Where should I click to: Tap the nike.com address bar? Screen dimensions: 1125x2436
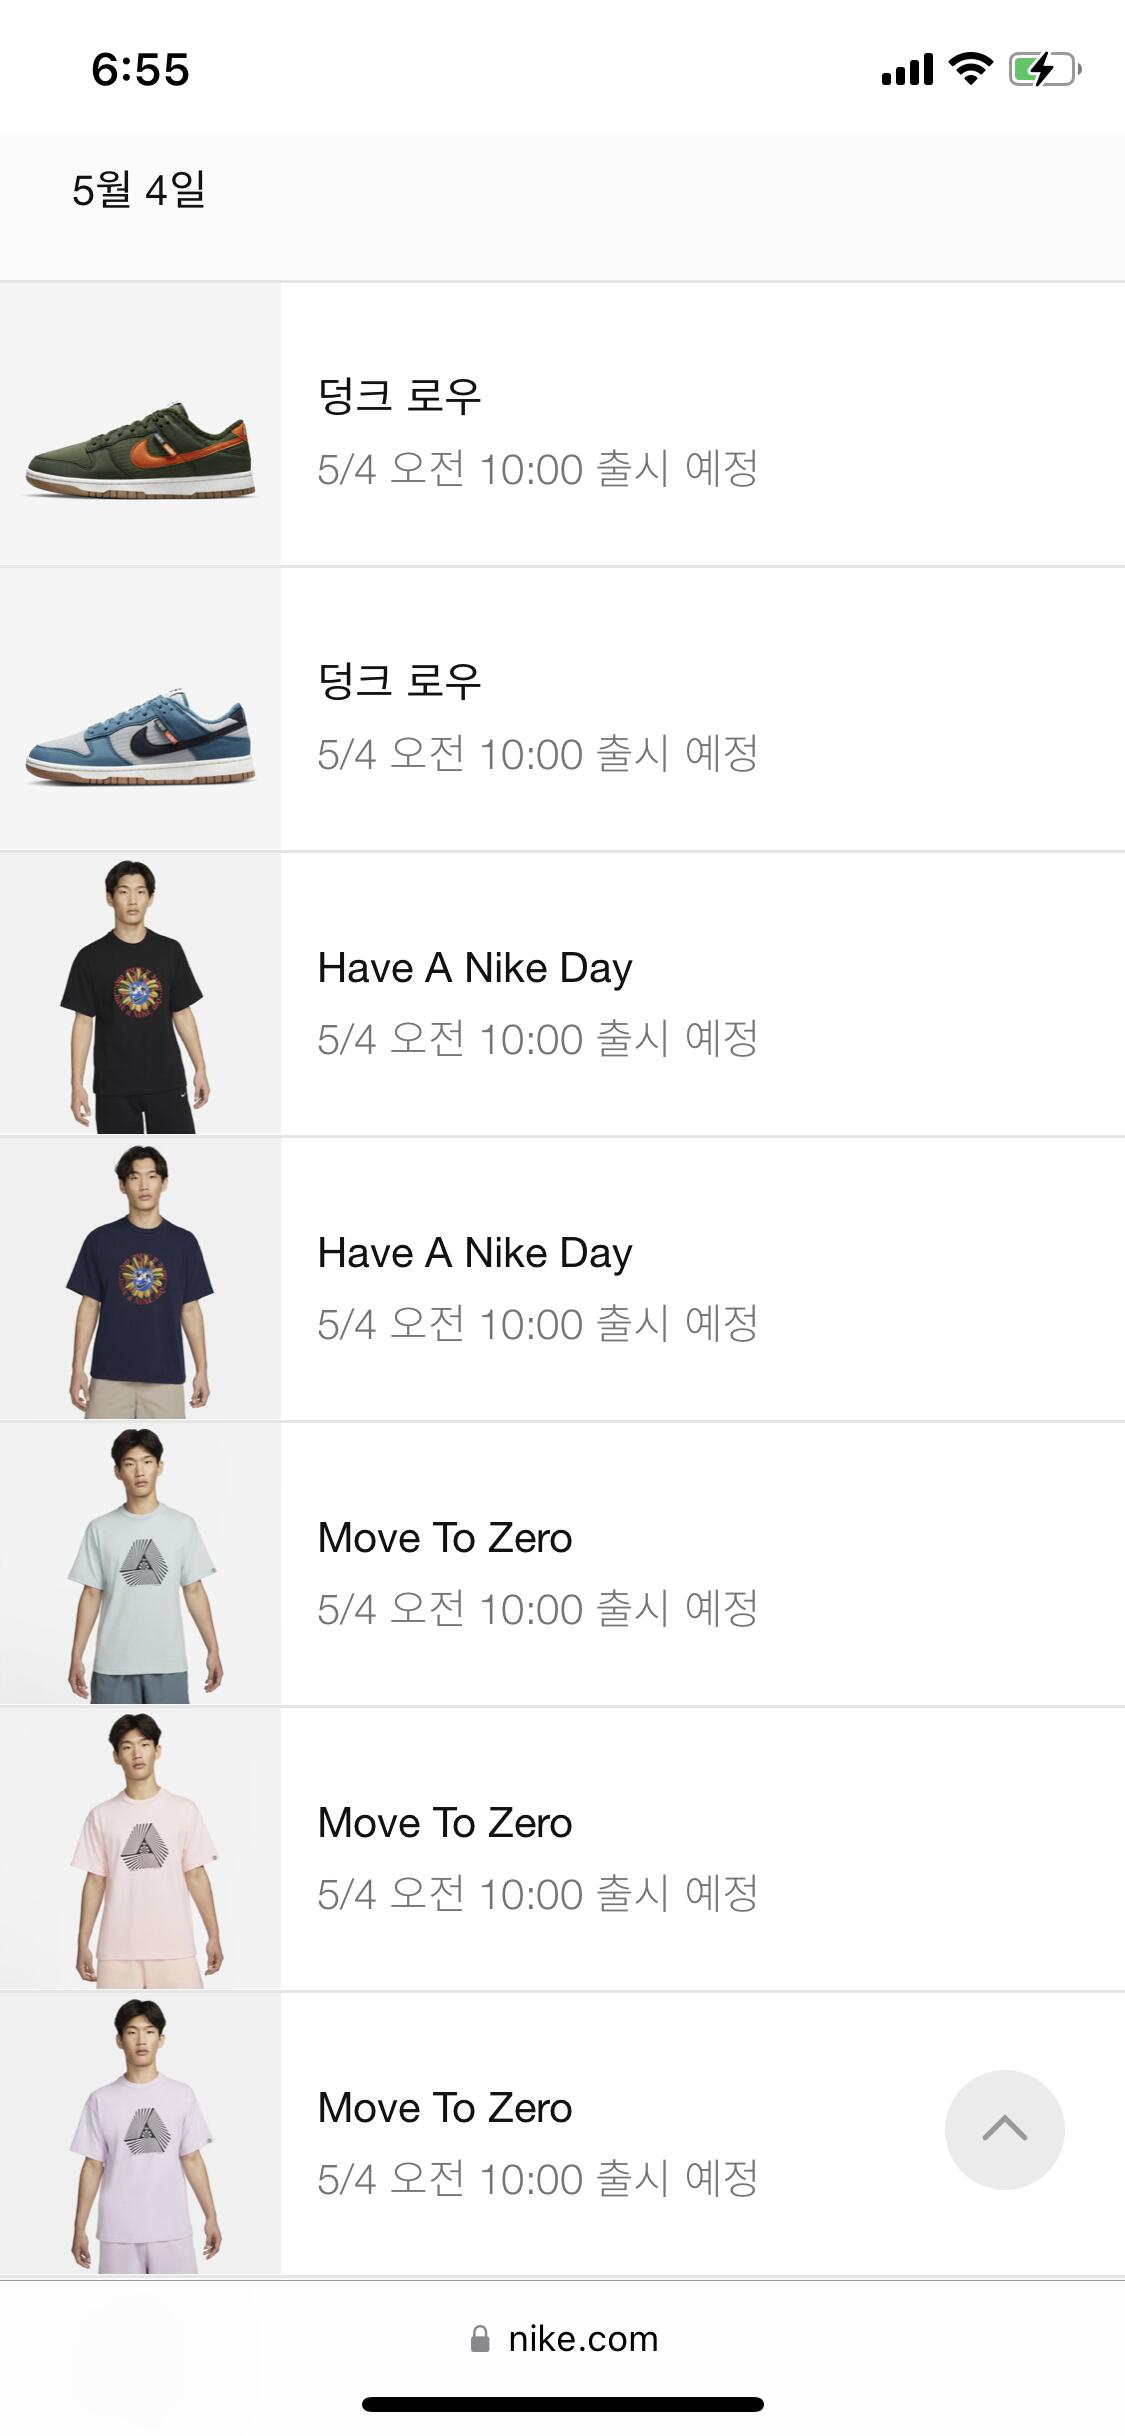click(582, 2339)
